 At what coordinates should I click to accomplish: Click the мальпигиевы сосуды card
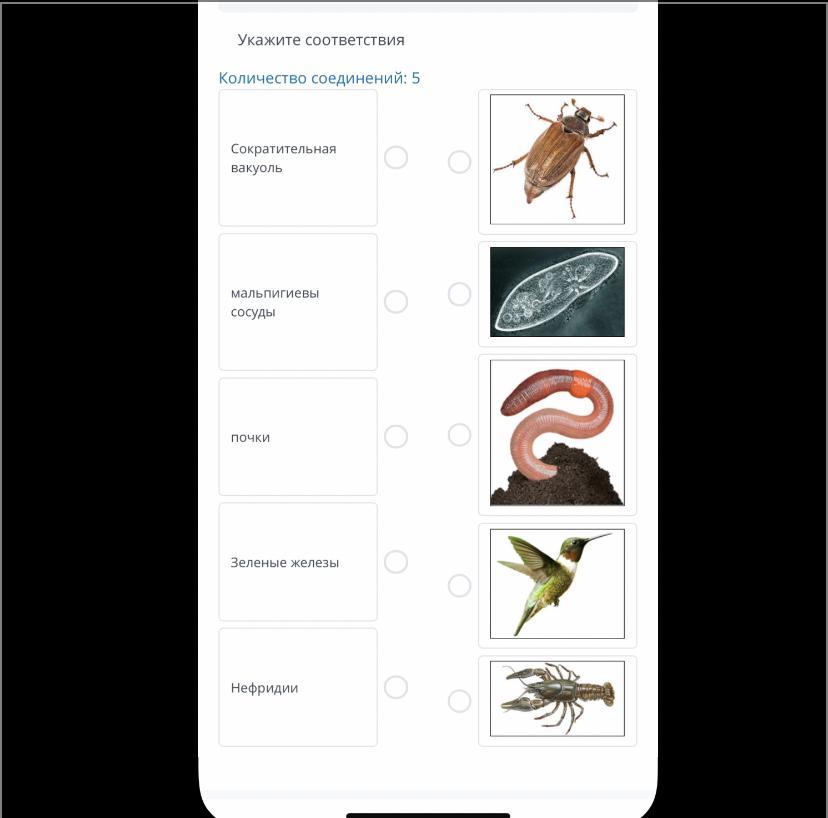click(298, 302)
